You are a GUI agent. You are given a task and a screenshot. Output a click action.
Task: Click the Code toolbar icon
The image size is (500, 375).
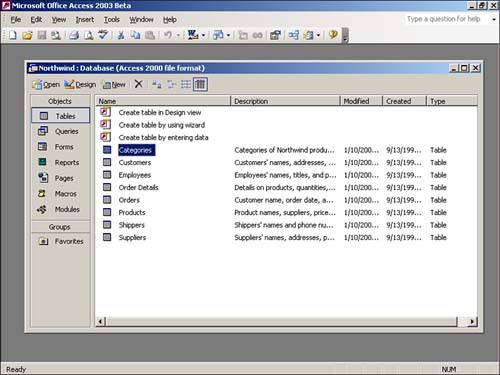click(243, 35)
